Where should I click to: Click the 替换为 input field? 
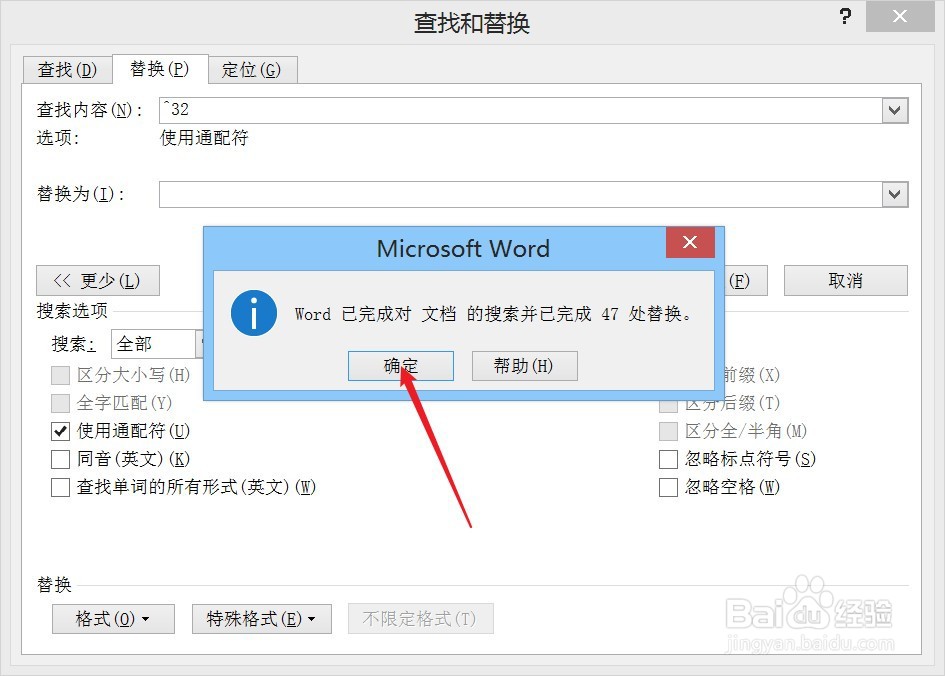click(x=520, y=195)
